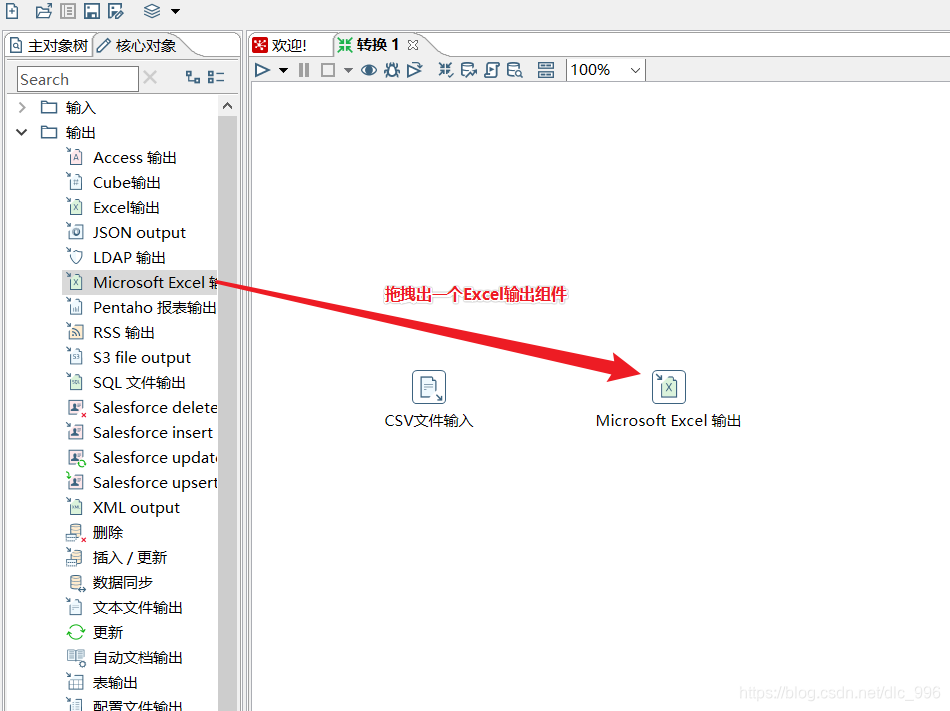Image resolution: width=950 pixels, height=711 pixels.
Task: Select the 更新 step
Action: 95,632
